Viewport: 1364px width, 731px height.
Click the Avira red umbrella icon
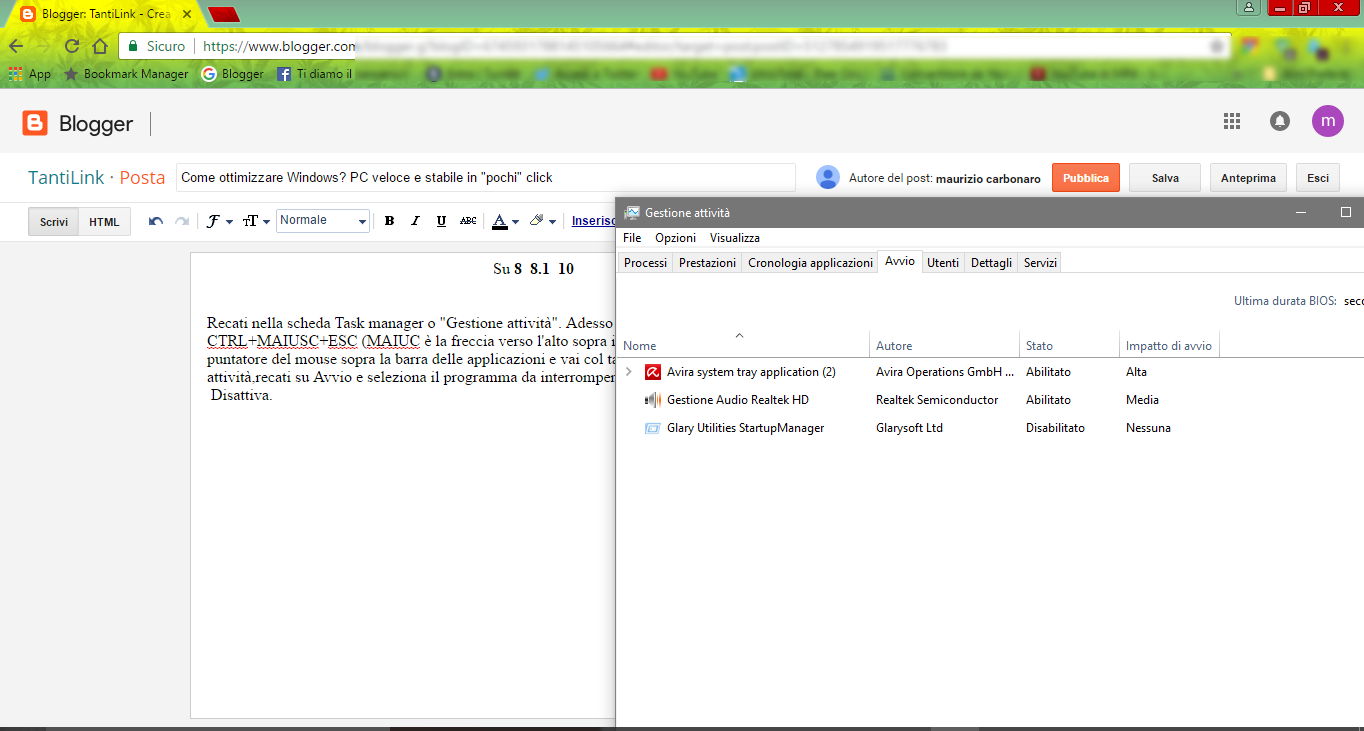click(653, 372)
